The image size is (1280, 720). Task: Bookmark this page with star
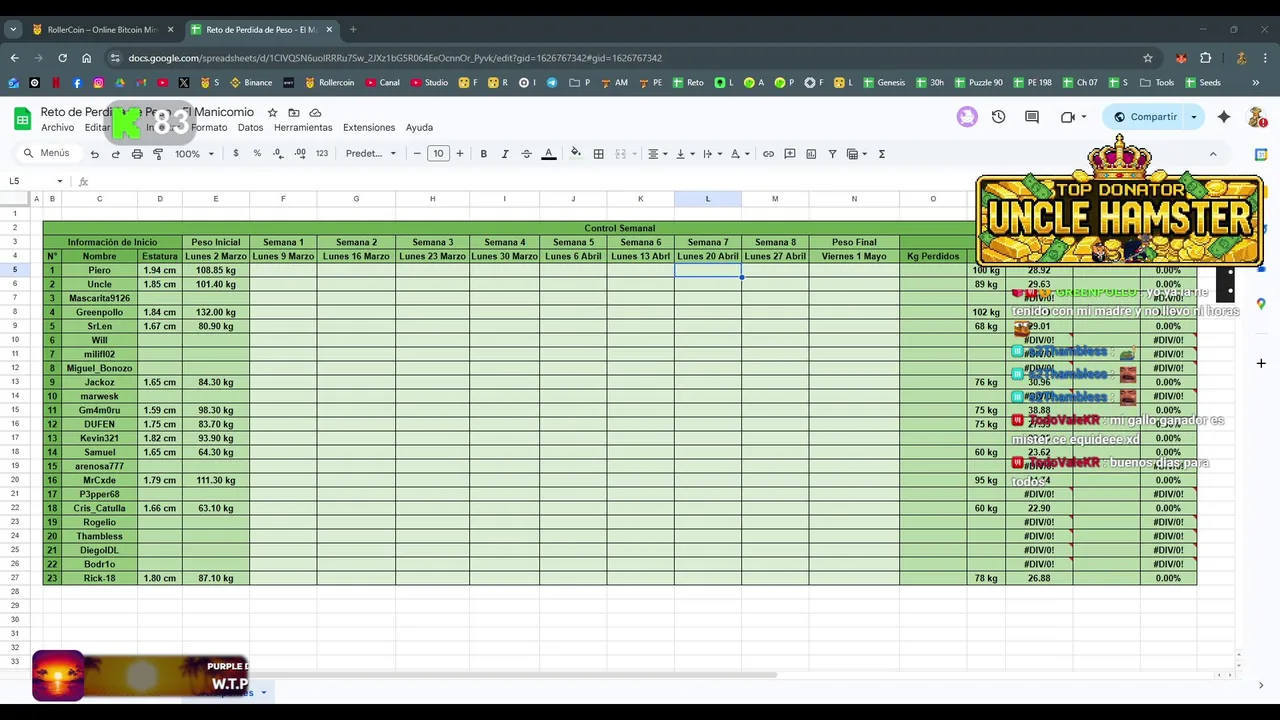click(x=1148, y=58)
